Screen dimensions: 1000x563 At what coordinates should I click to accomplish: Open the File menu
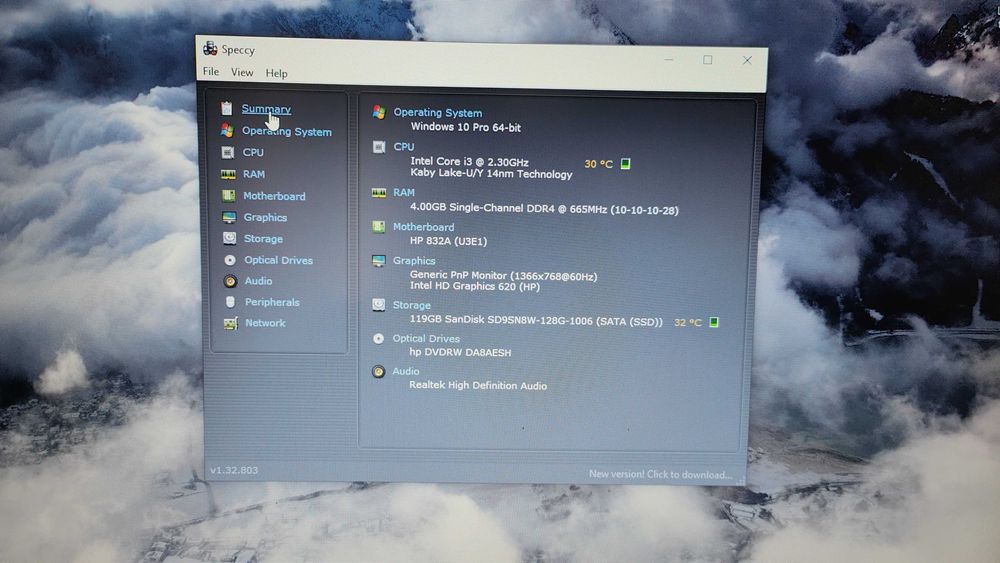point(211,71)
